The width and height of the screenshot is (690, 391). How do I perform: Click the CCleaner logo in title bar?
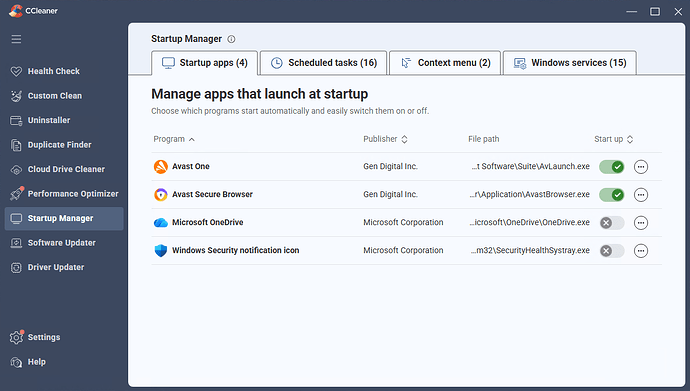pyautogui.click(x=15, y=11)
